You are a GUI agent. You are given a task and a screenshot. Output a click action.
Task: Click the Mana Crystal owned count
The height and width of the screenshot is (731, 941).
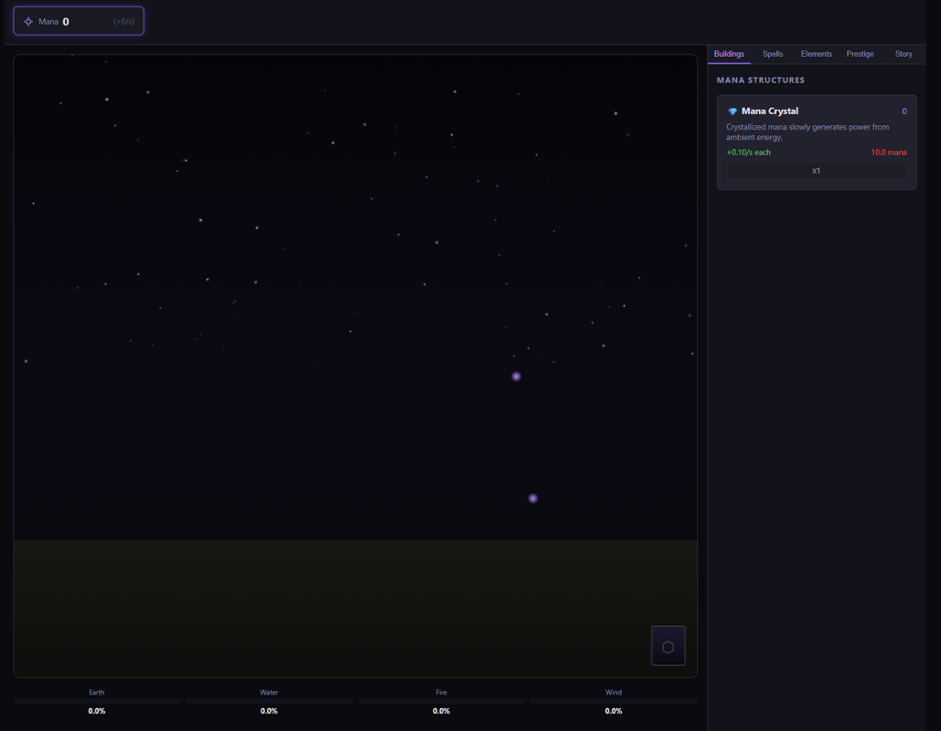pos(904,111)
